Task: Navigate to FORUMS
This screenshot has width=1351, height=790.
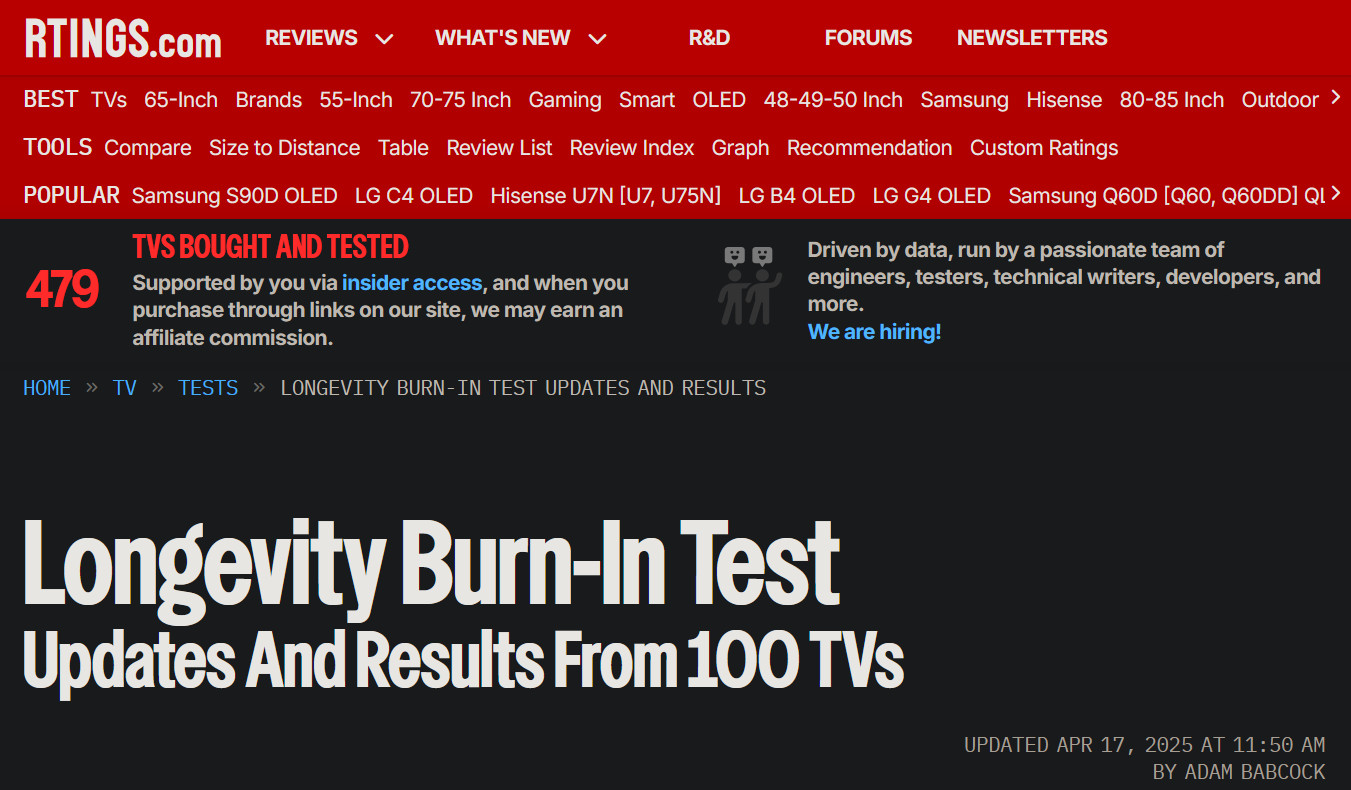Action: pos(868,37)
